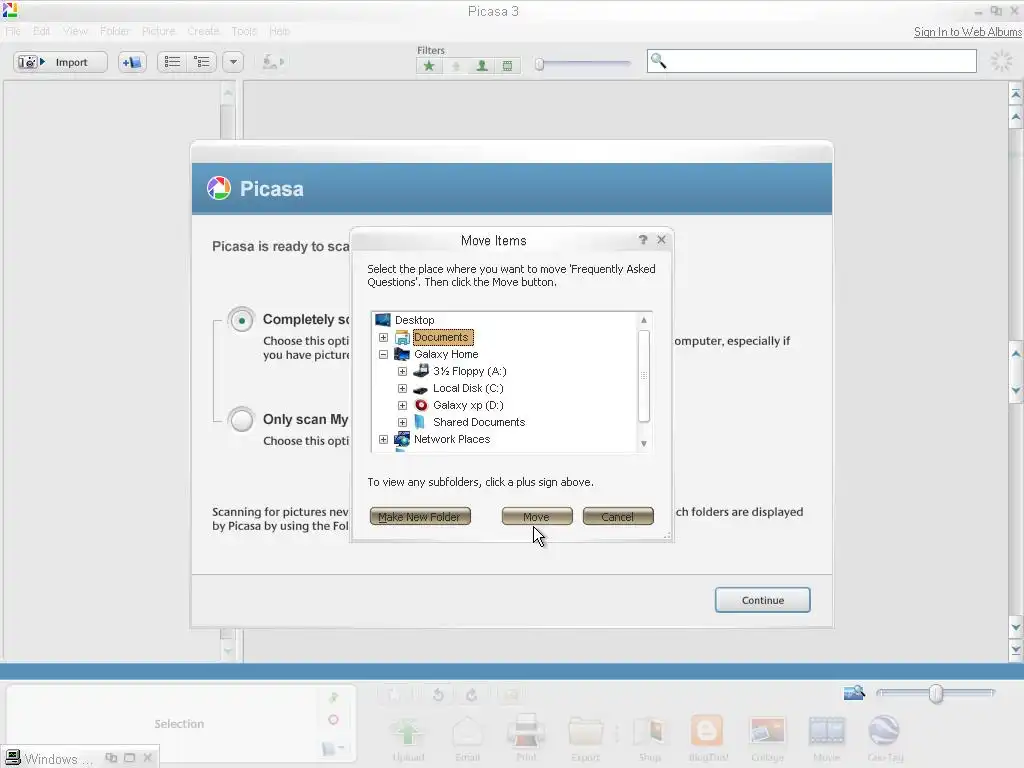Click the thumbnail zoom magnifier icon

(854, 692)
